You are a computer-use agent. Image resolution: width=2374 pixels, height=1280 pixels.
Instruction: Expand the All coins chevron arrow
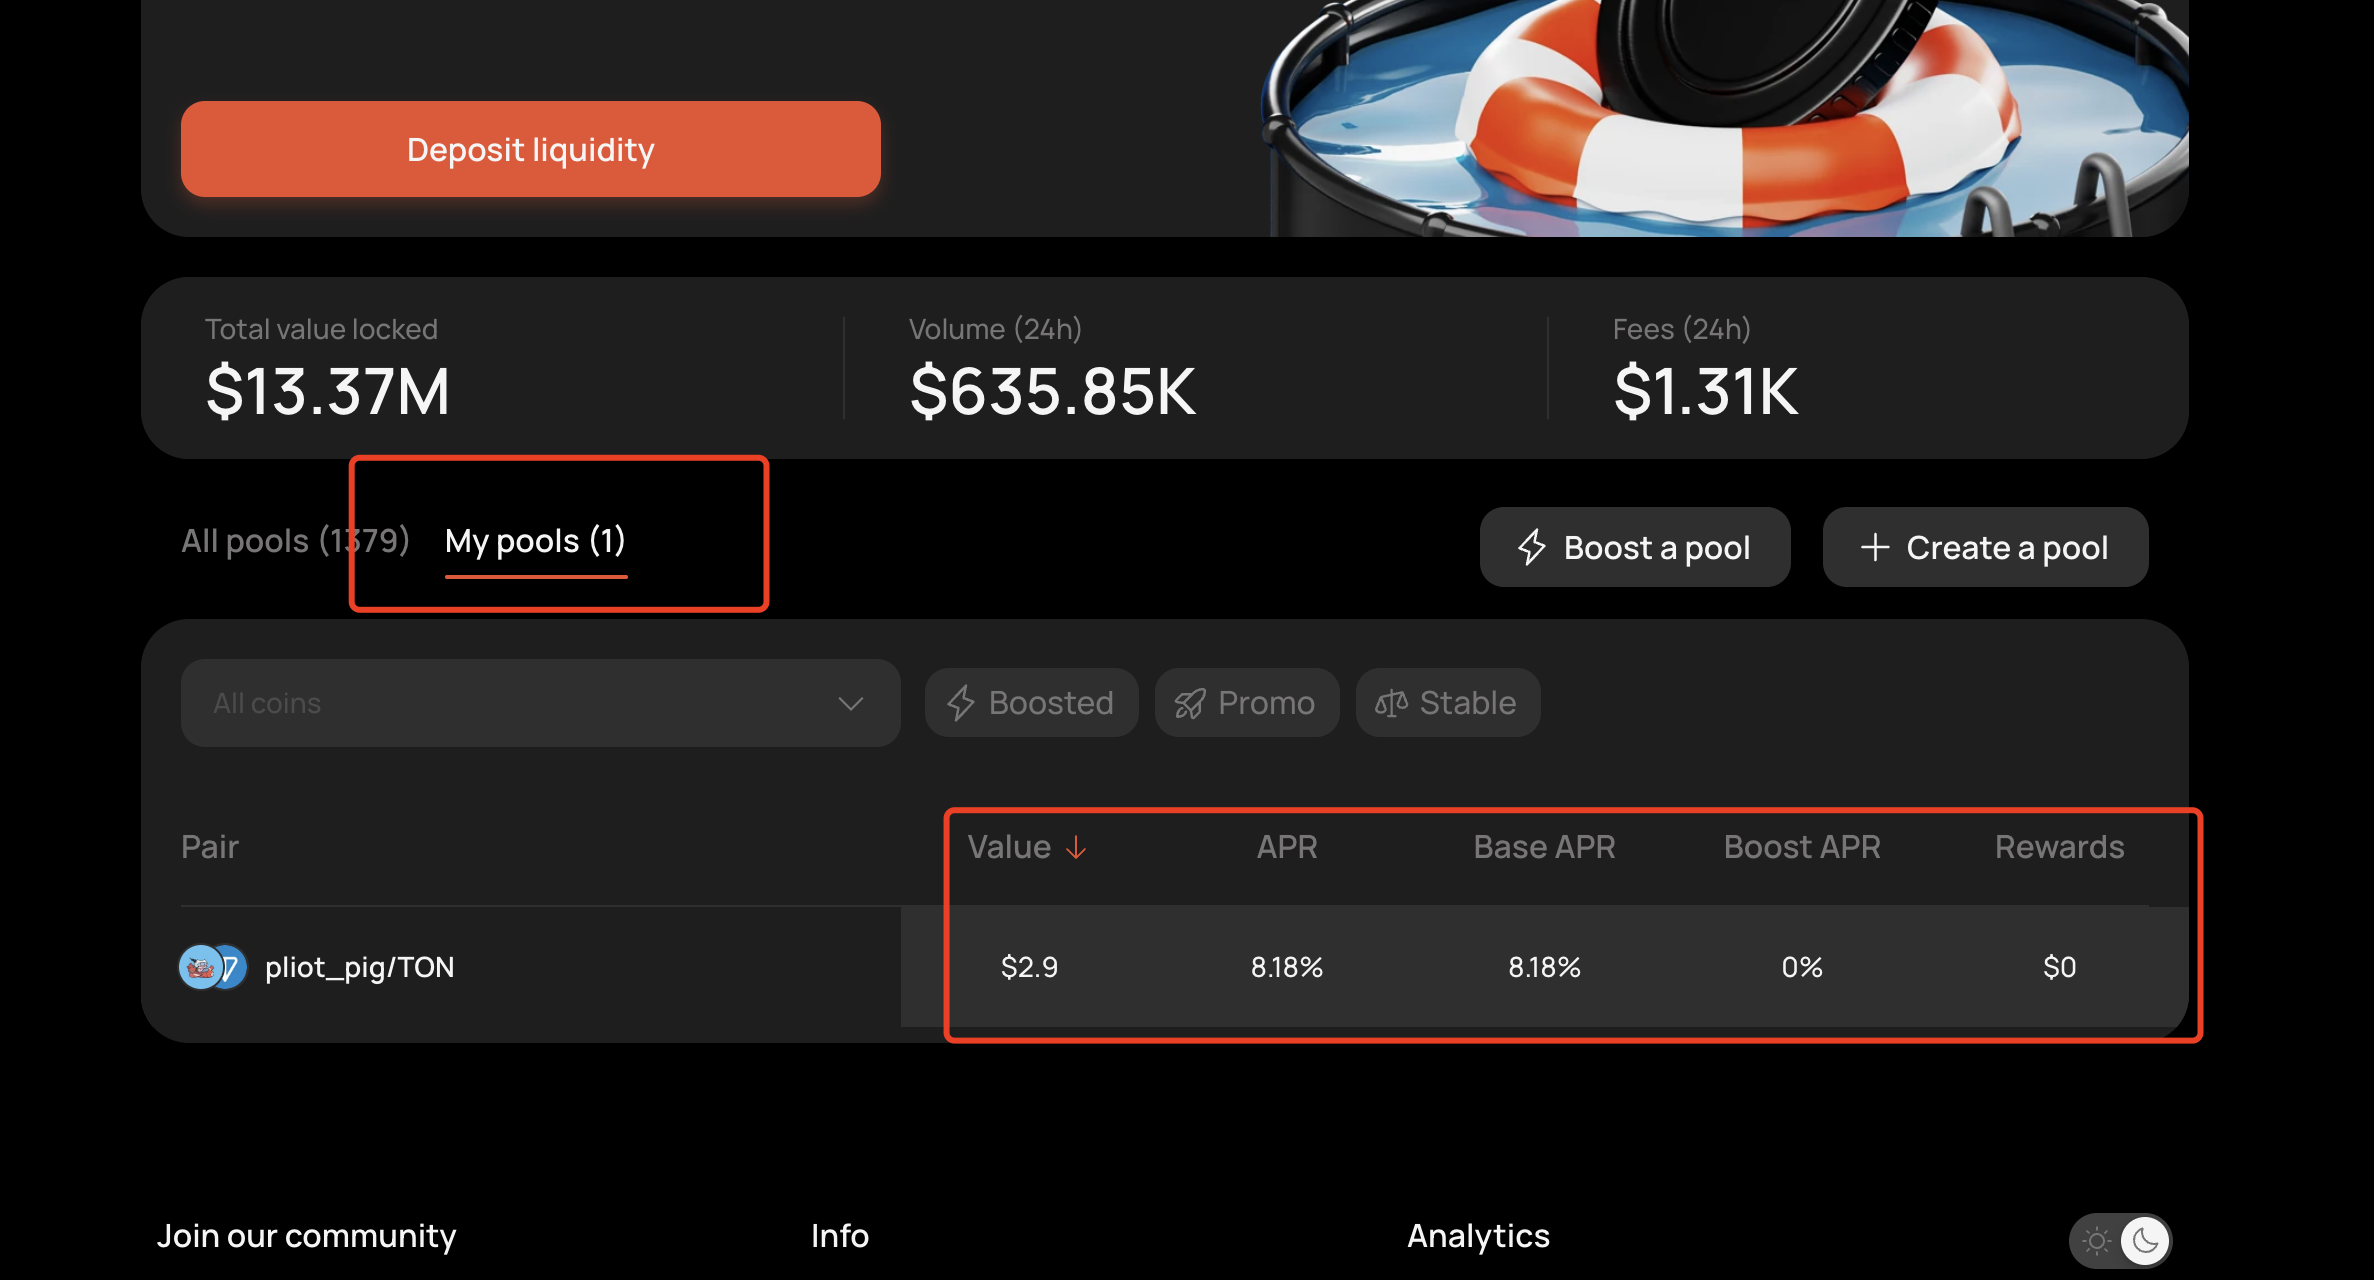(x=850, y=704)
